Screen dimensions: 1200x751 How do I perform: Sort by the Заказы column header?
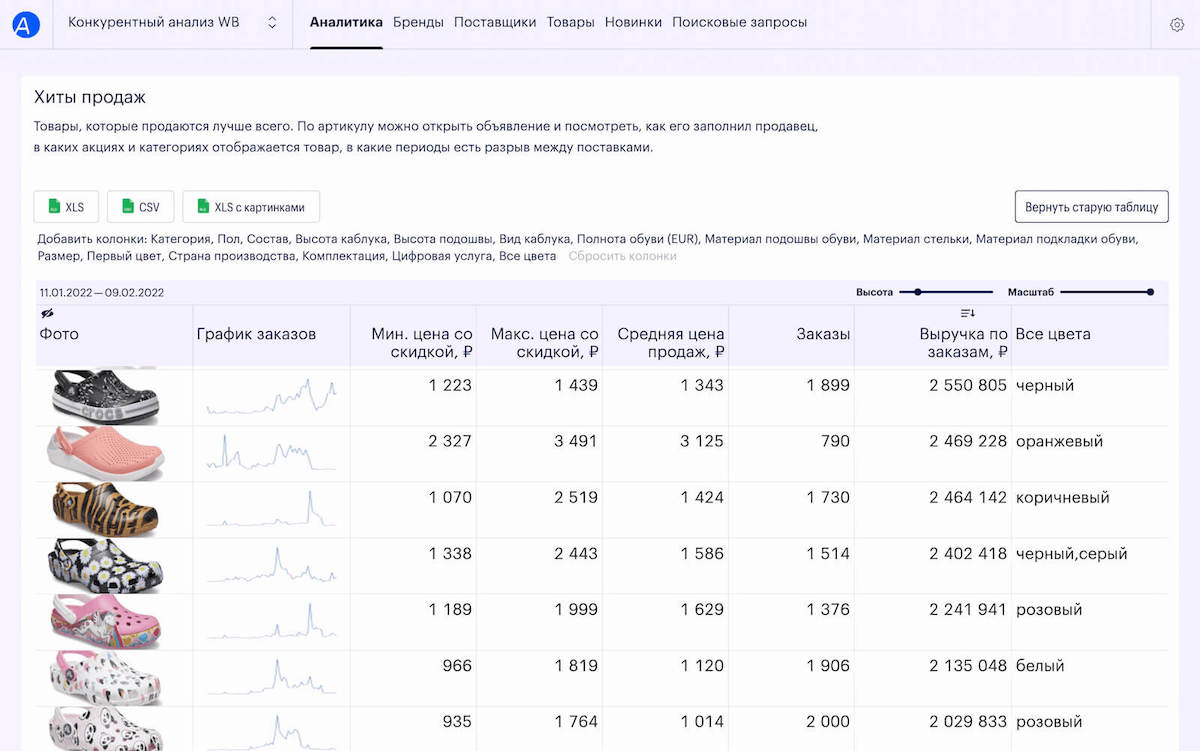(x=824, y=334)
